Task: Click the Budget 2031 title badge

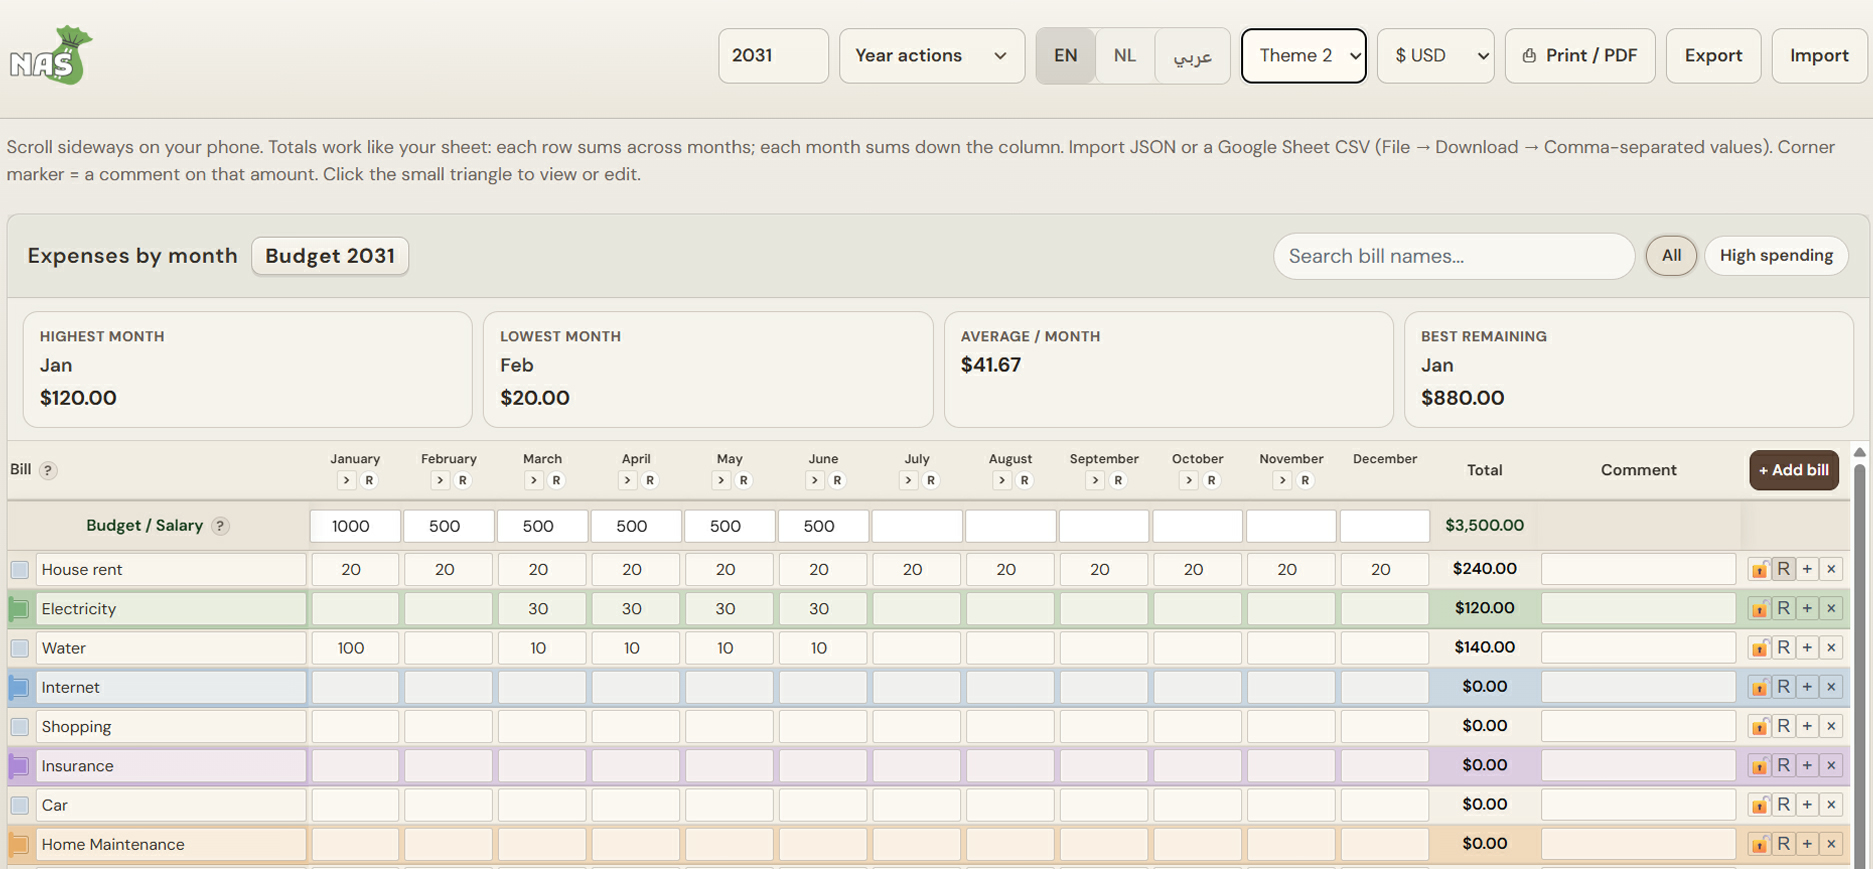Action: pos(330,256)
